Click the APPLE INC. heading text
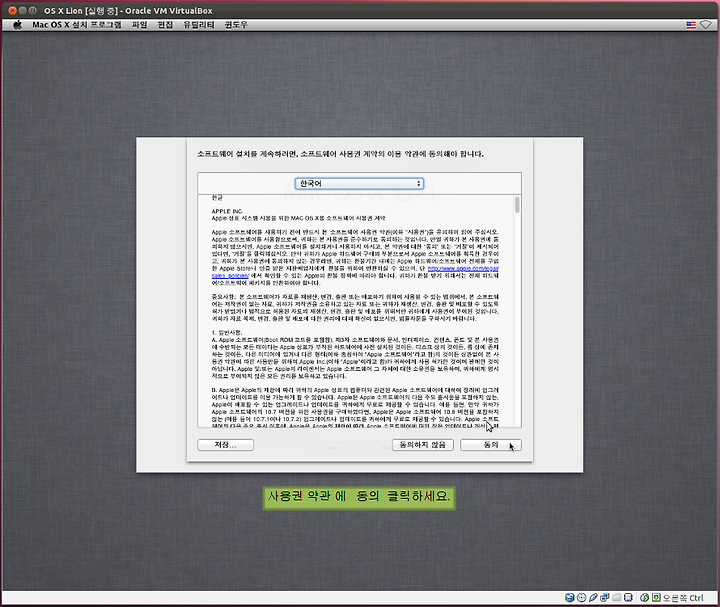 (x=227, y=211)
